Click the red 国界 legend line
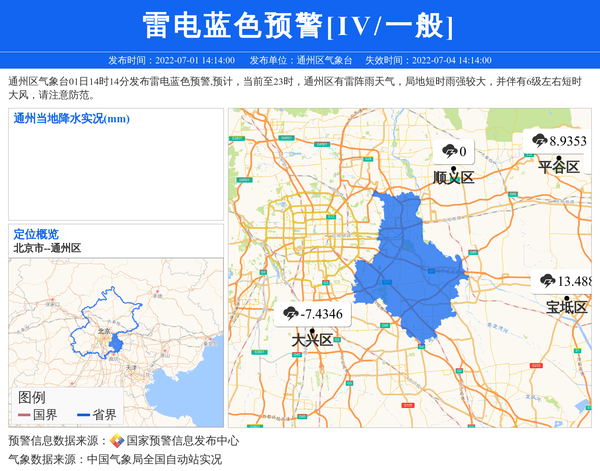 [x=24, y=415]
